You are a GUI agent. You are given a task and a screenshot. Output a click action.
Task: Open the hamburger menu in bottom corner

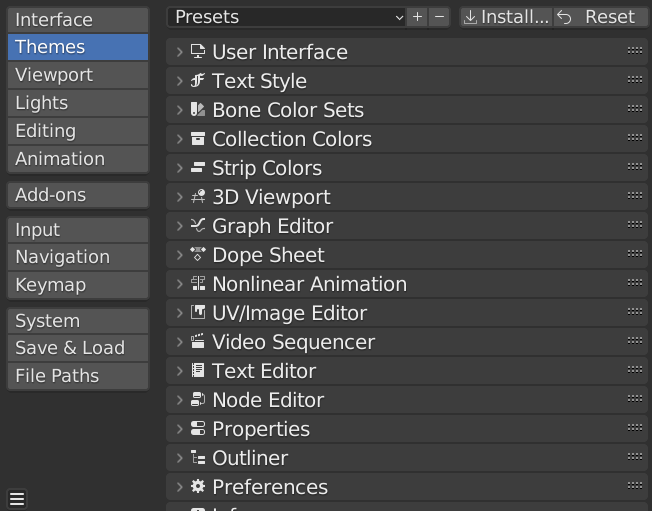17,499
